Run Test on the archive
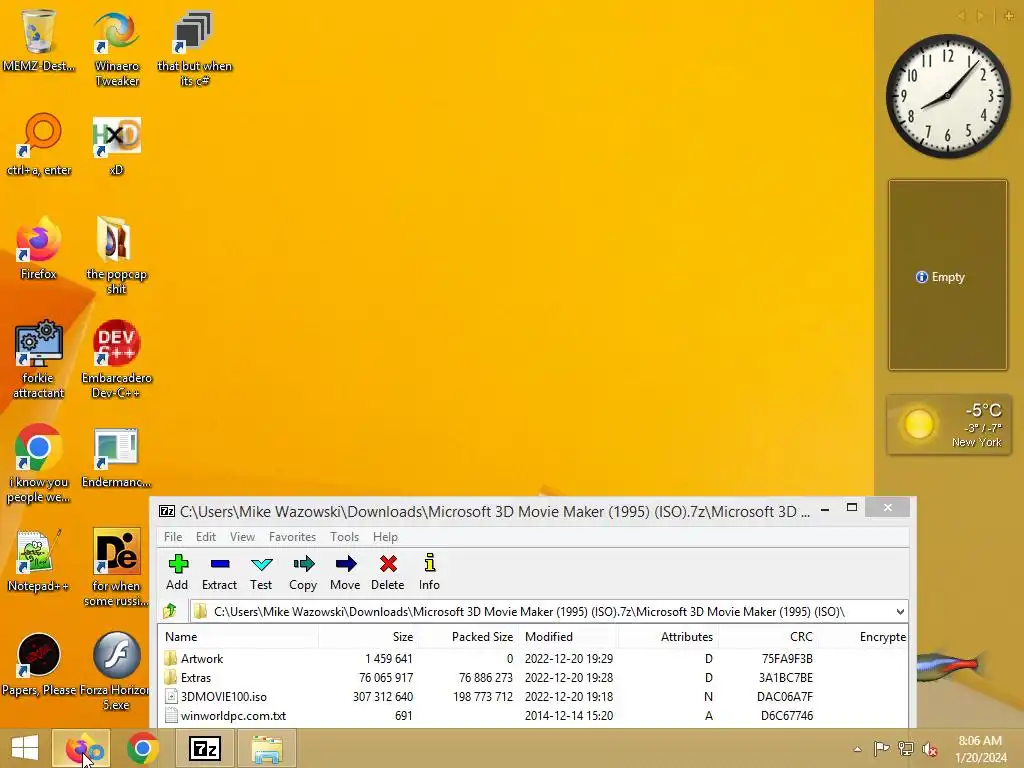 (261, 572)
